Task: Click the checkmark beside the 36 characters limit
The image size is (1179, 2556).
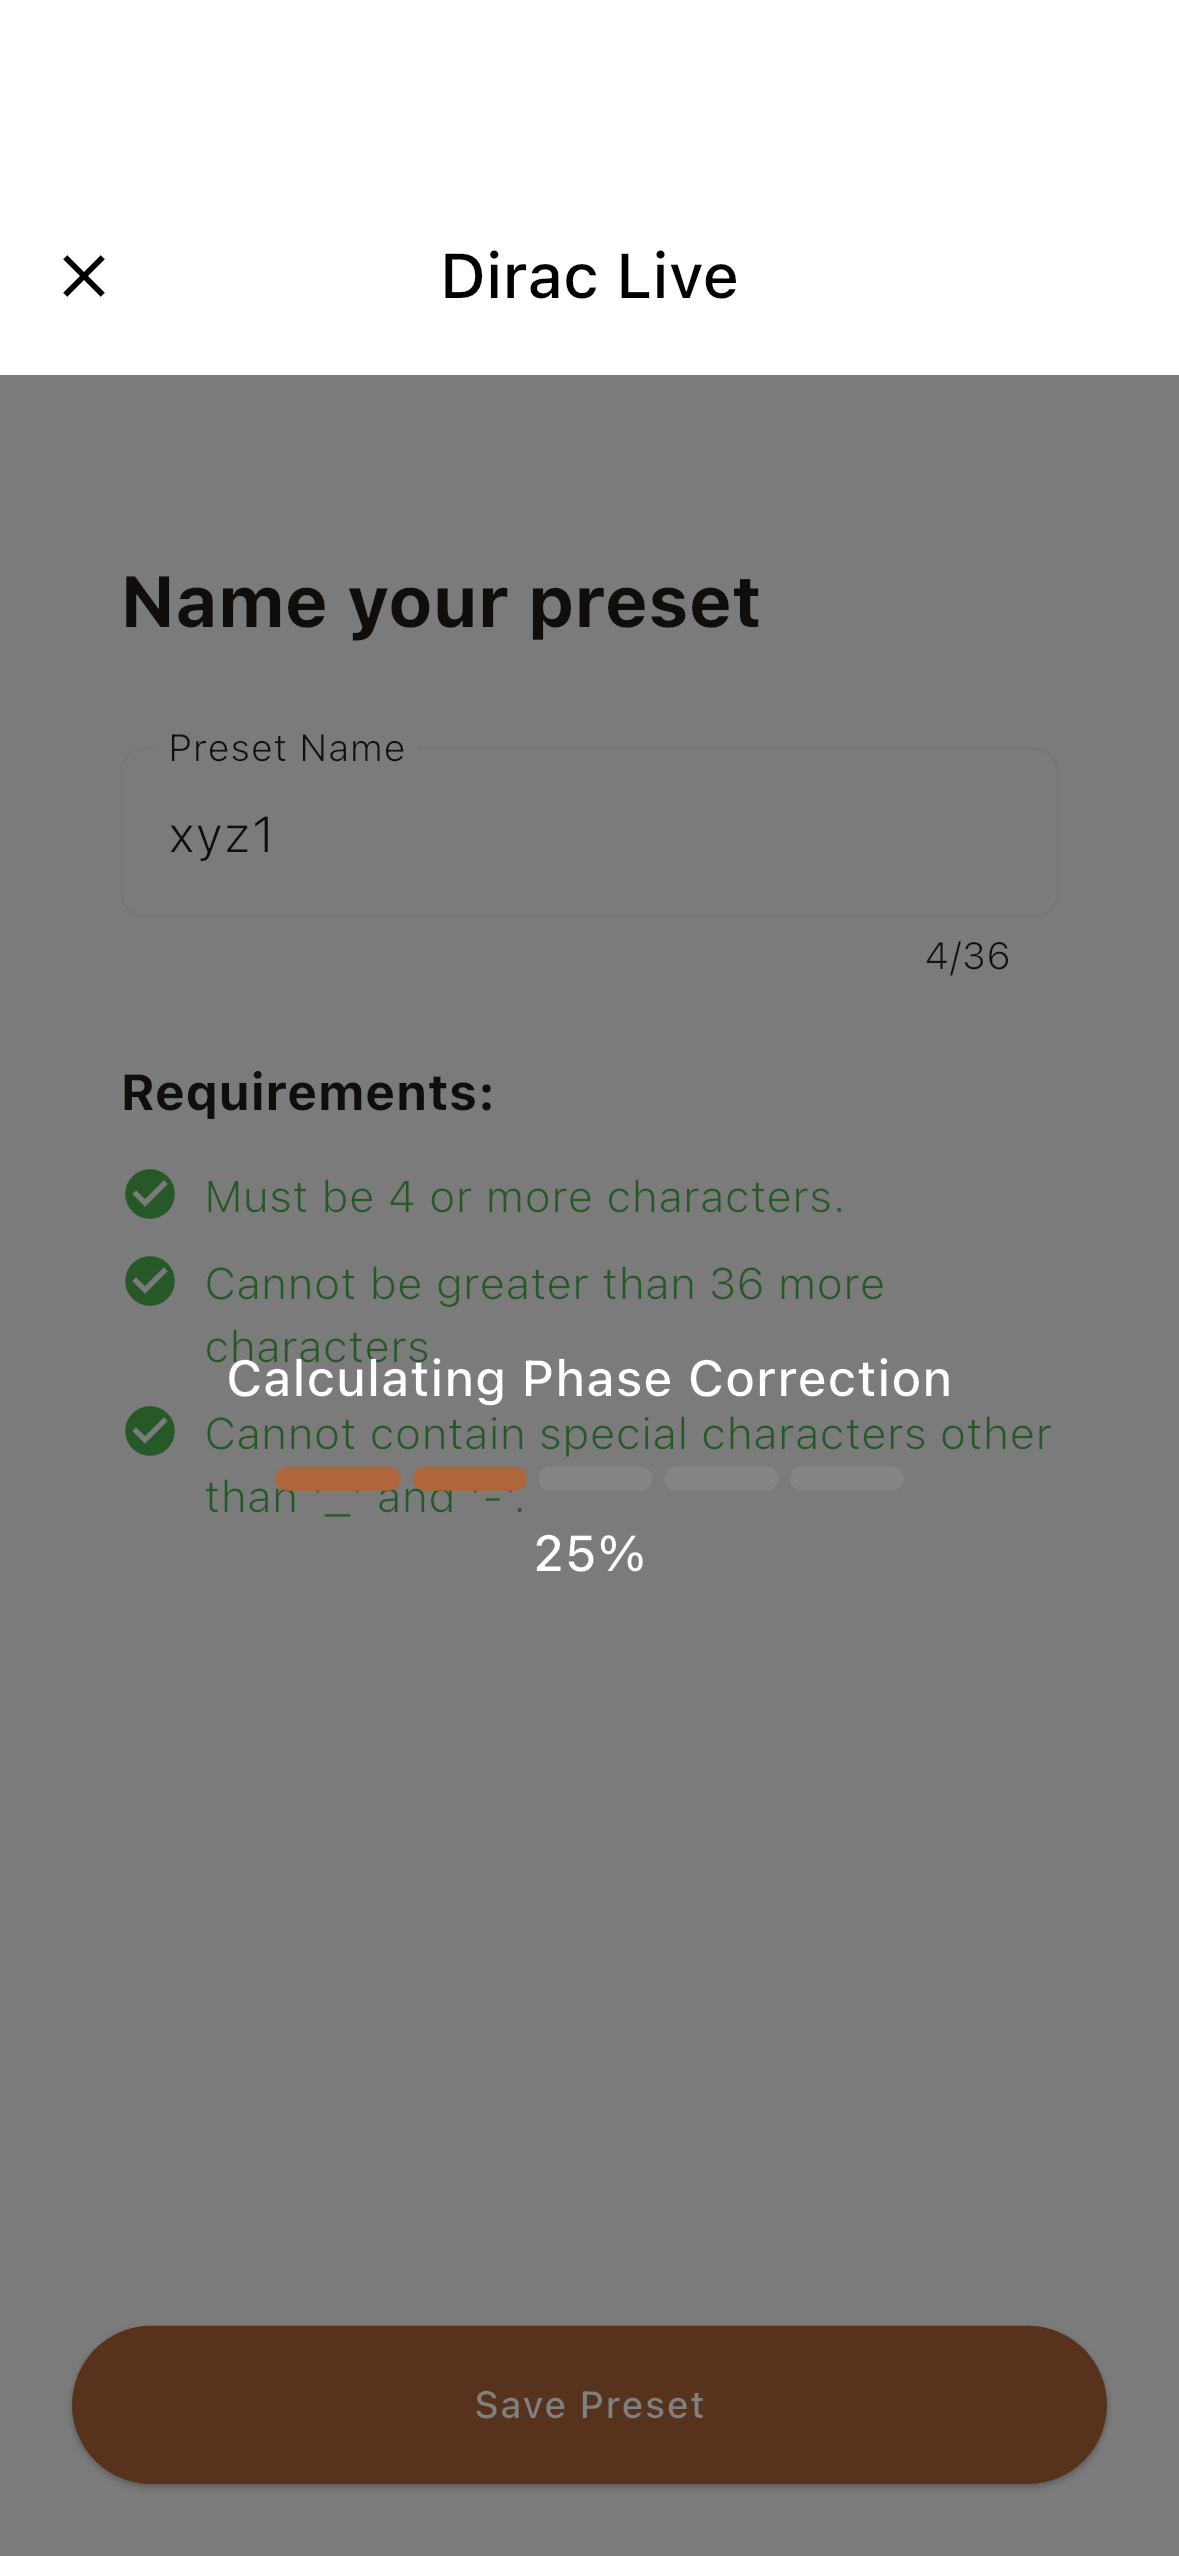Action: click(x=150, y=1281)
